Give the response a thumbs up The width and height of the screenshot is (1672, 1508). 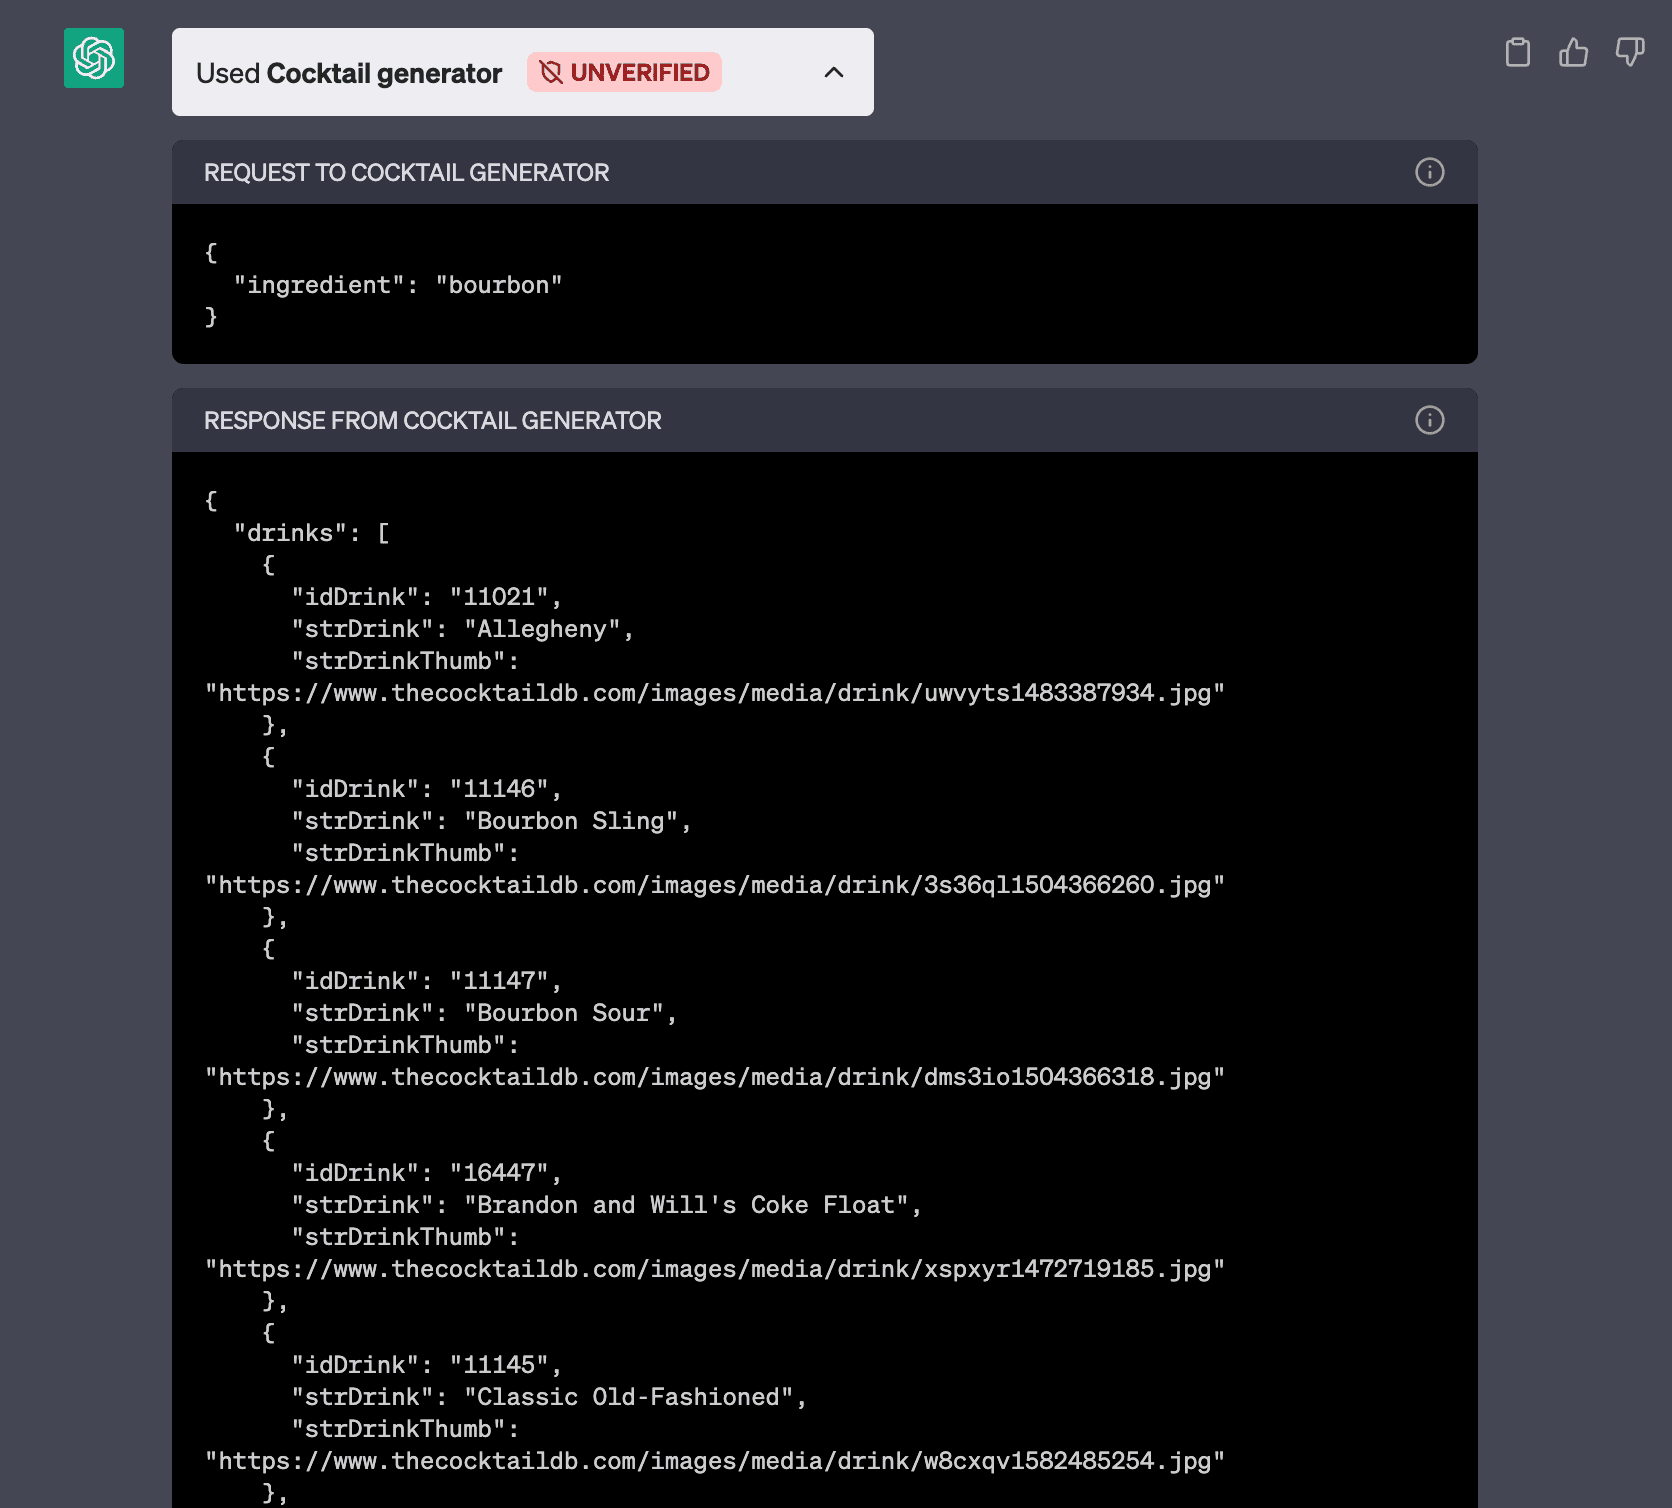[1573, 52]
